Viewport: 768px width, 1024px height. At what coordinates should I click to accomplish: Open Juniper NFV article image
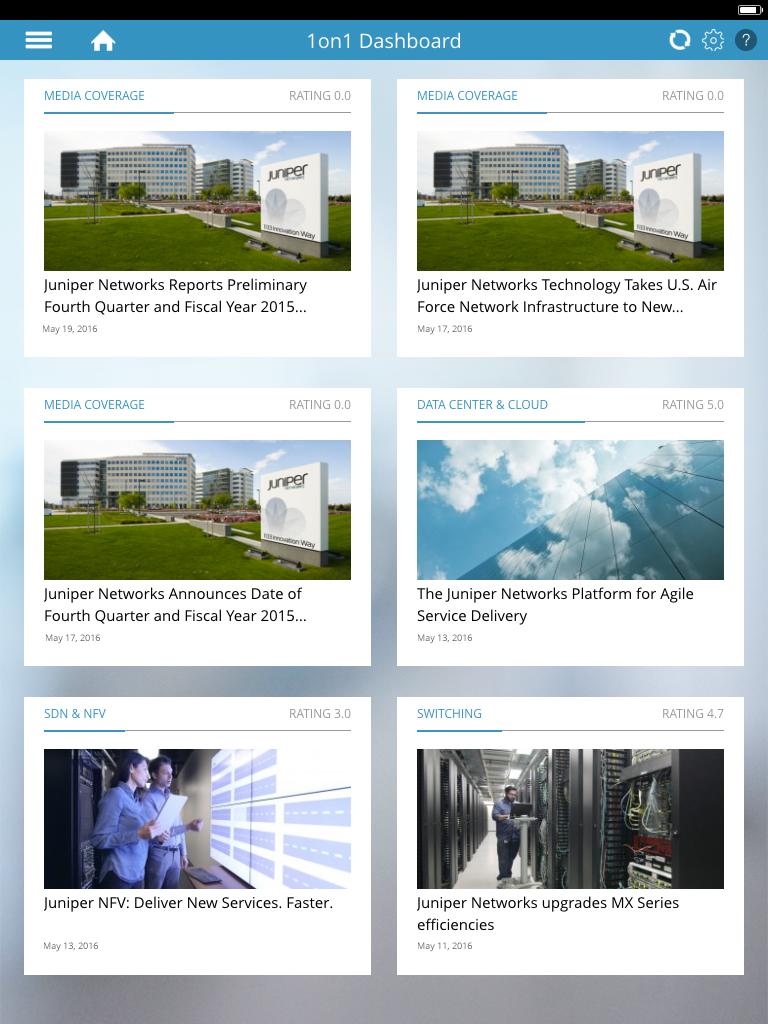click(x=197, y=819)
